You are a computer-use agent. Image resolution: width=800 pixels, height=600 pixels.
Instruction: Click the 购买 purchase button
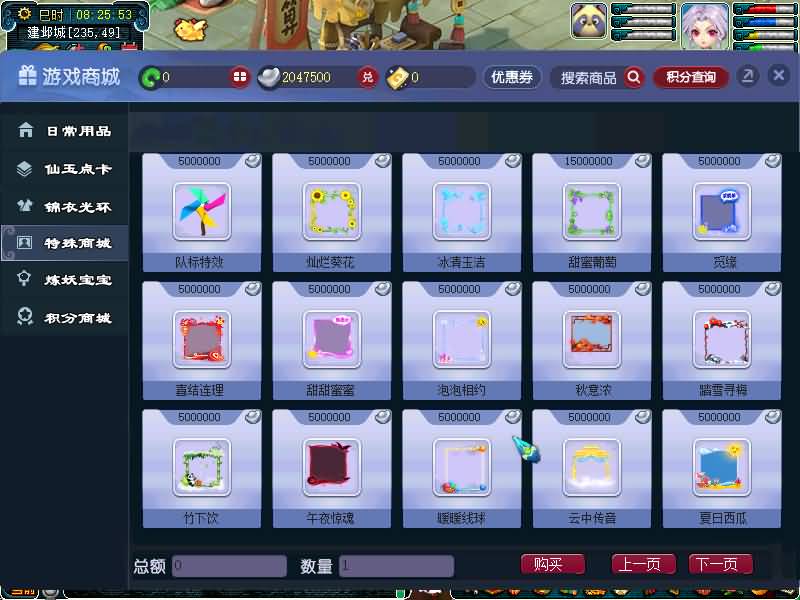click(x=552, y=564)
